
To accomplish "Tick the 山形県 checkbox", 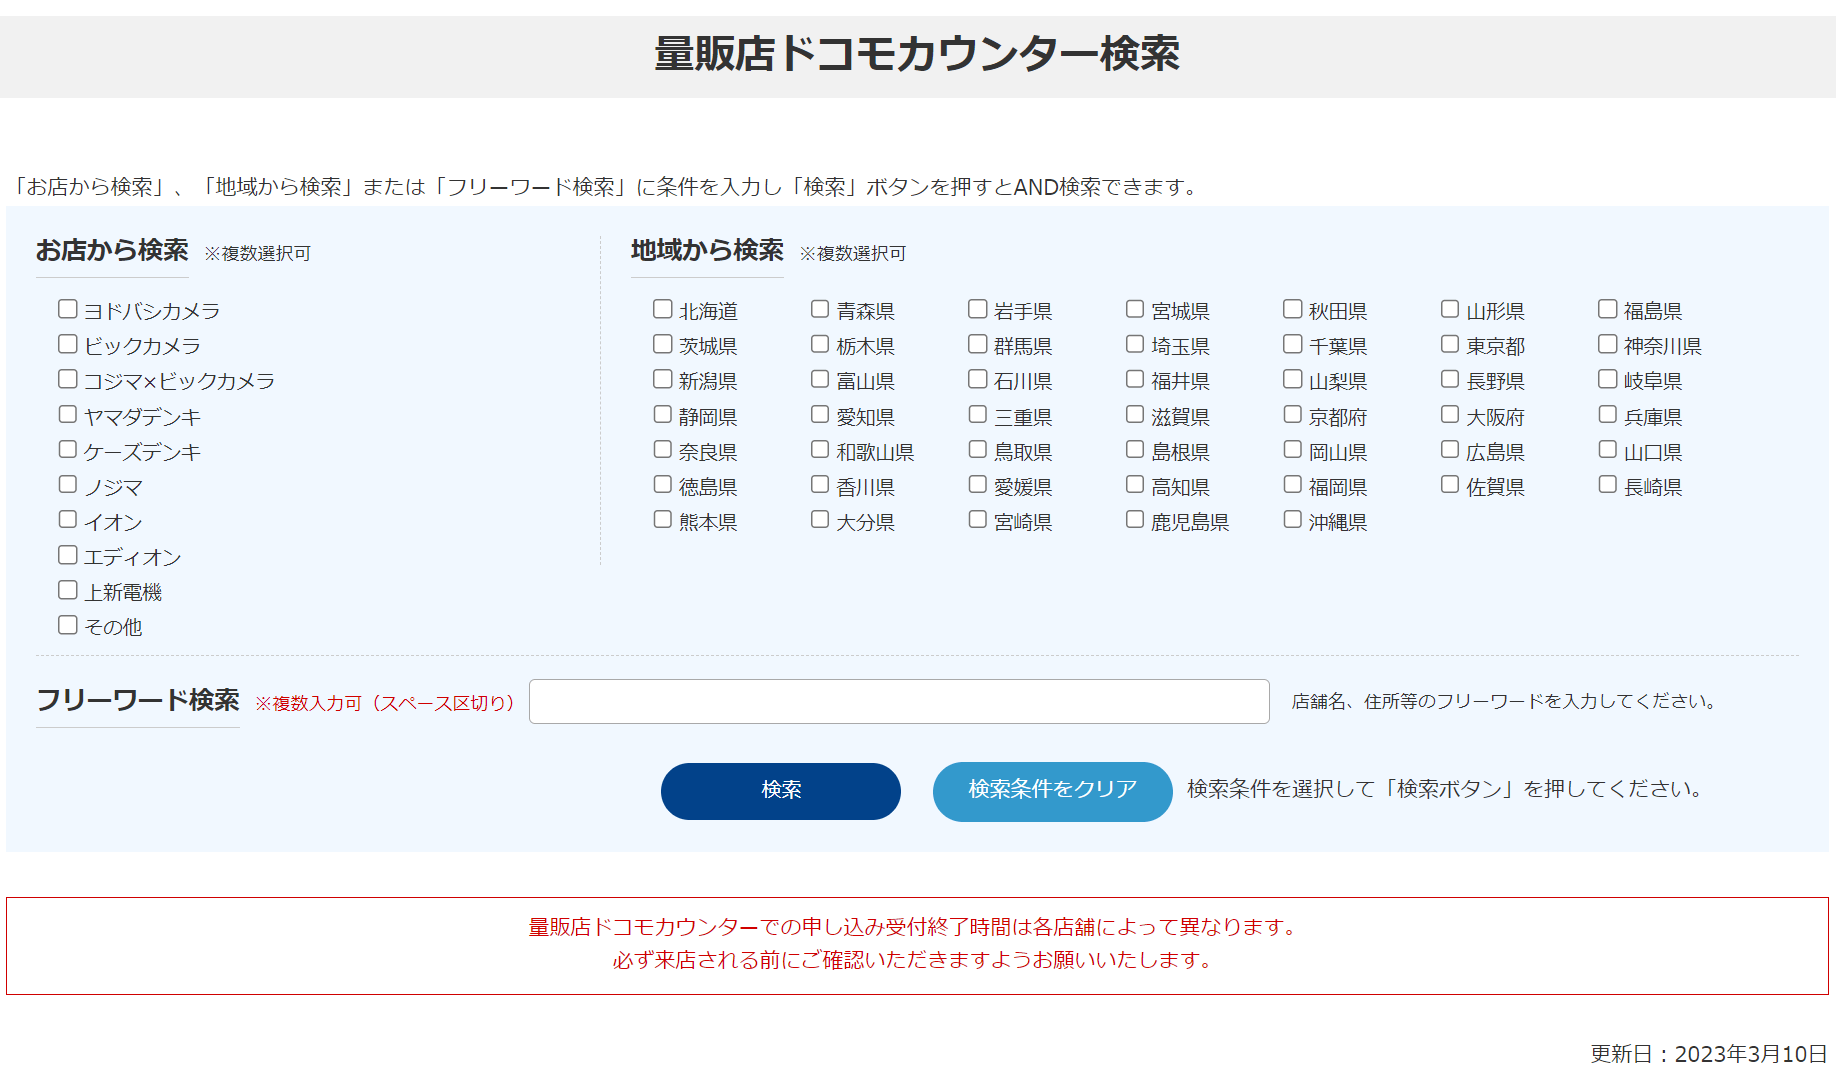I will (x=1450, y=309).
